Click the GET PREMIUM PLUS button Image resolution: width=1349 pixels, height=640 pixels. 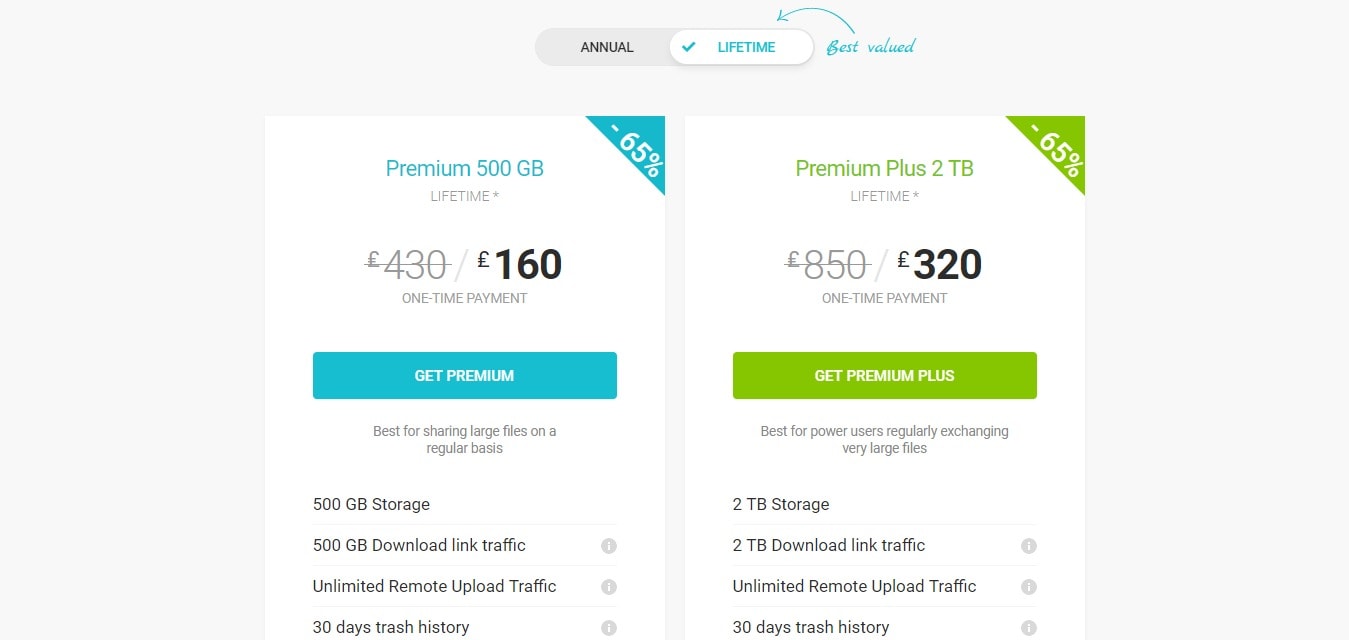[885, 376]
